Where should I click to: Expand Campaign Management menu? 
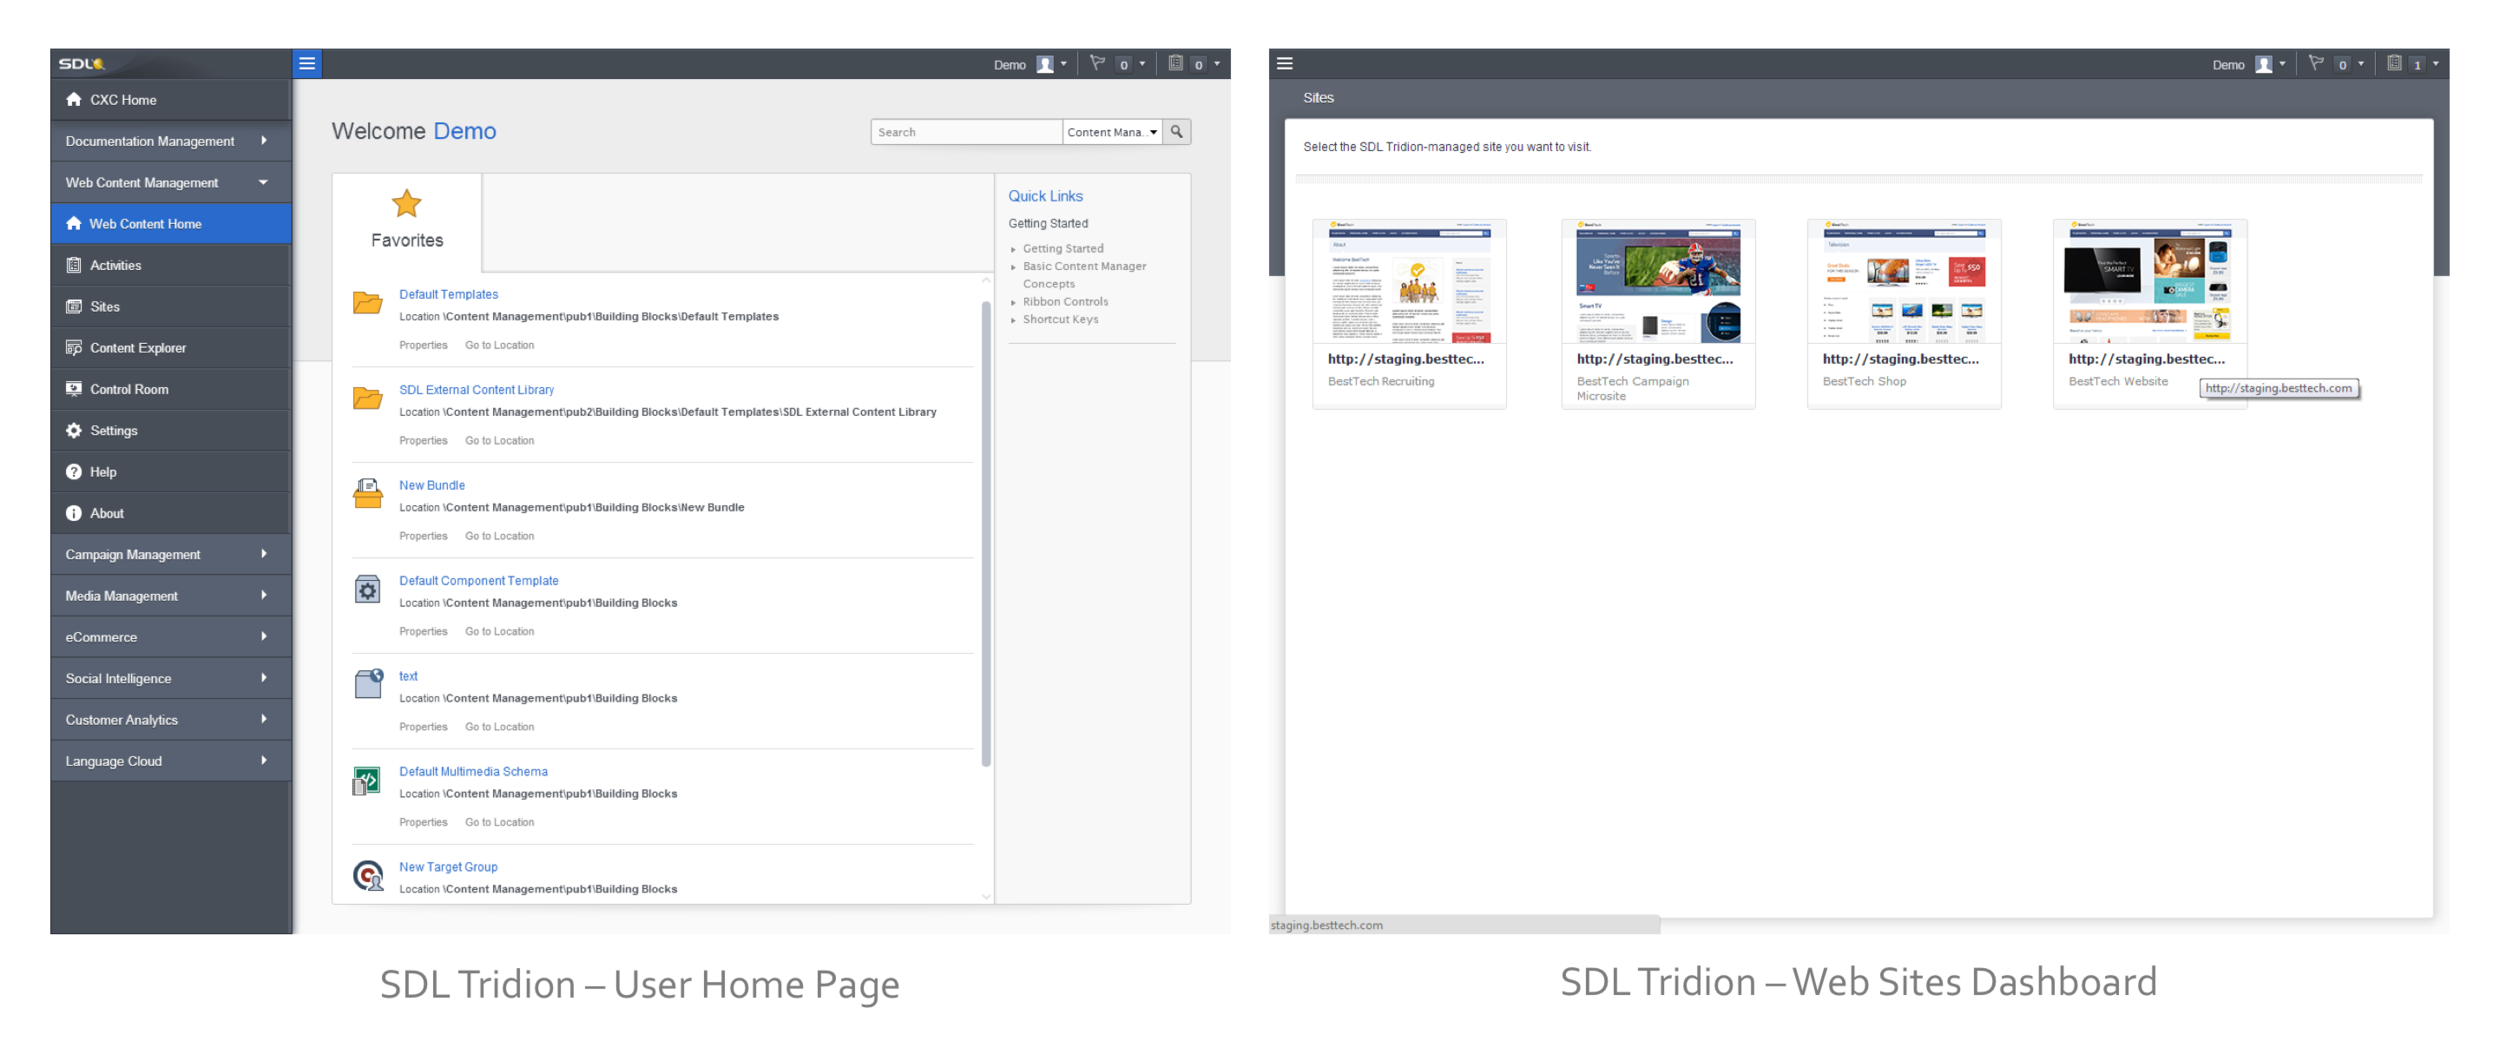171,554
